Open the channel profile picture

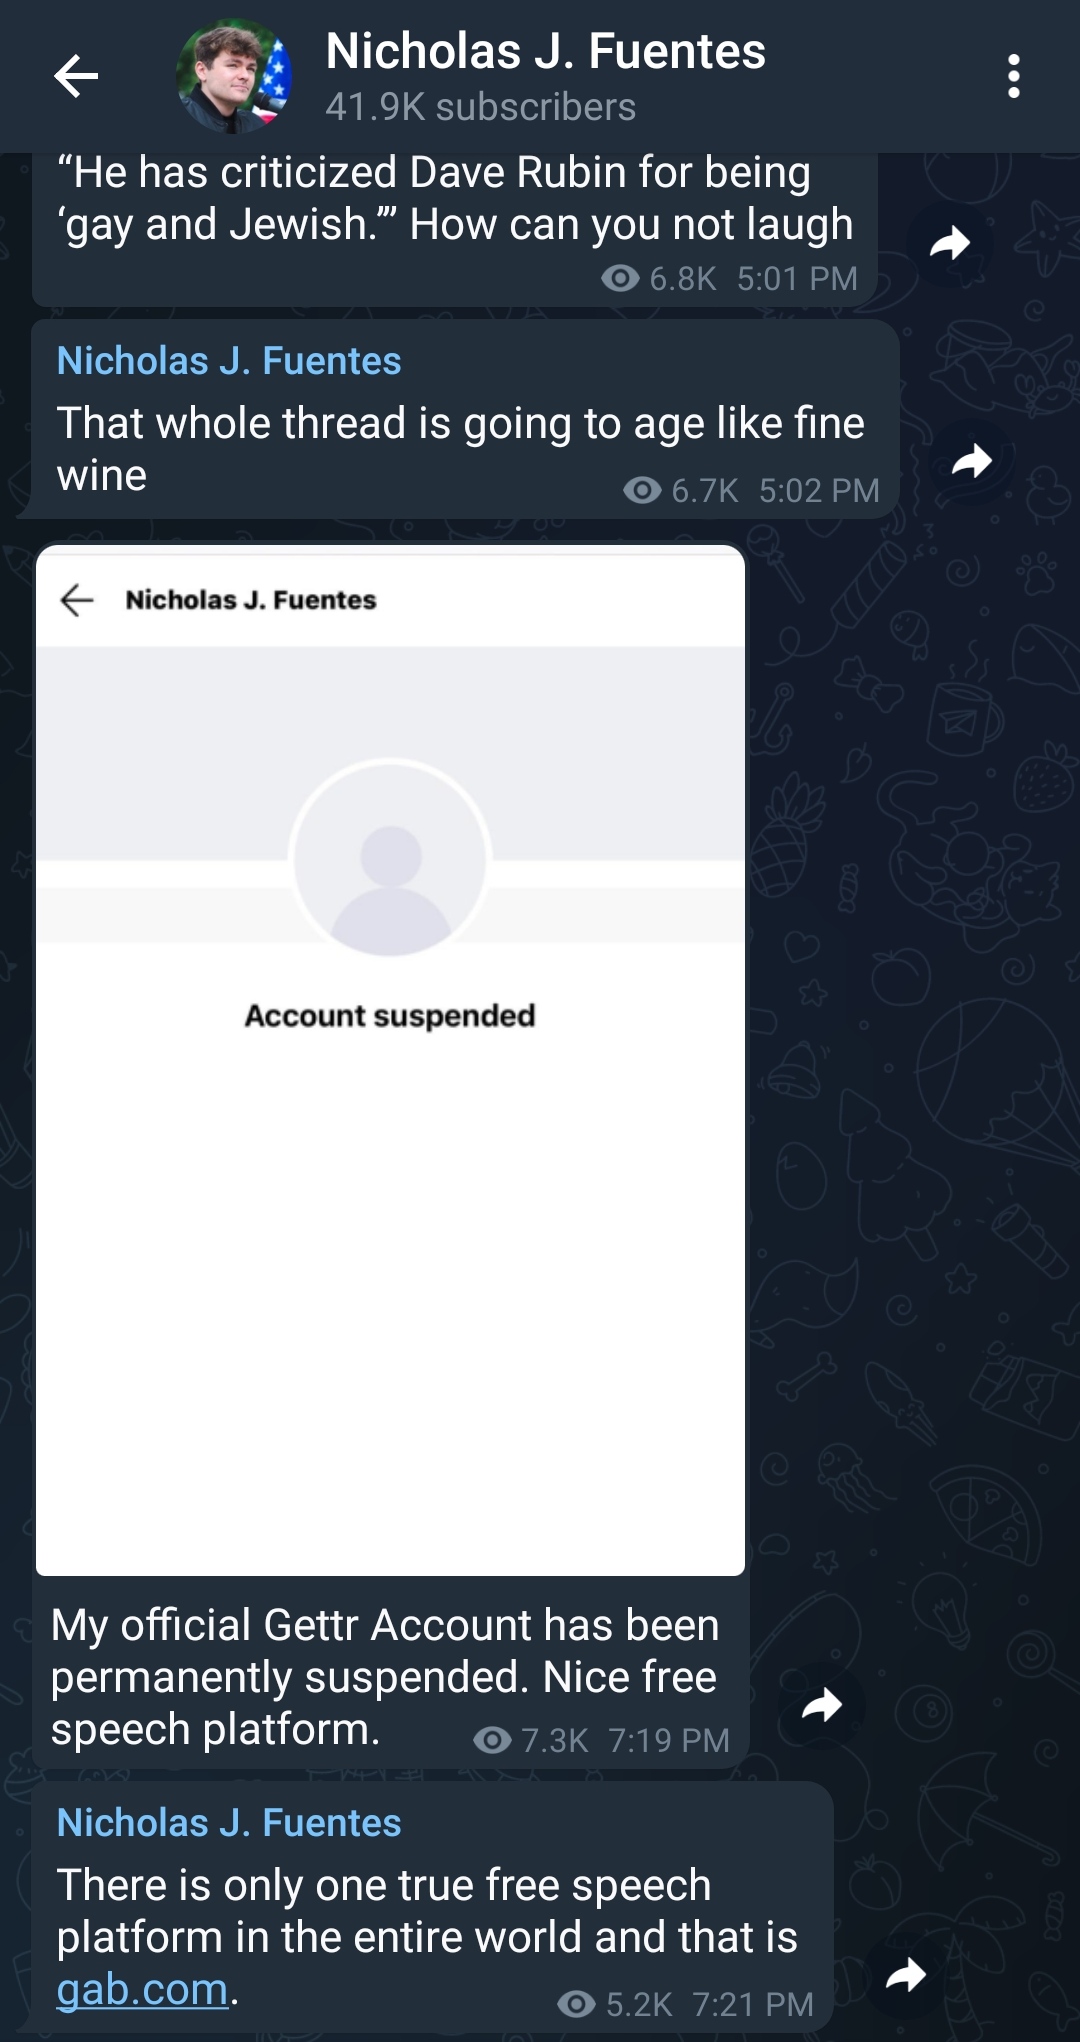pos(234,76)
